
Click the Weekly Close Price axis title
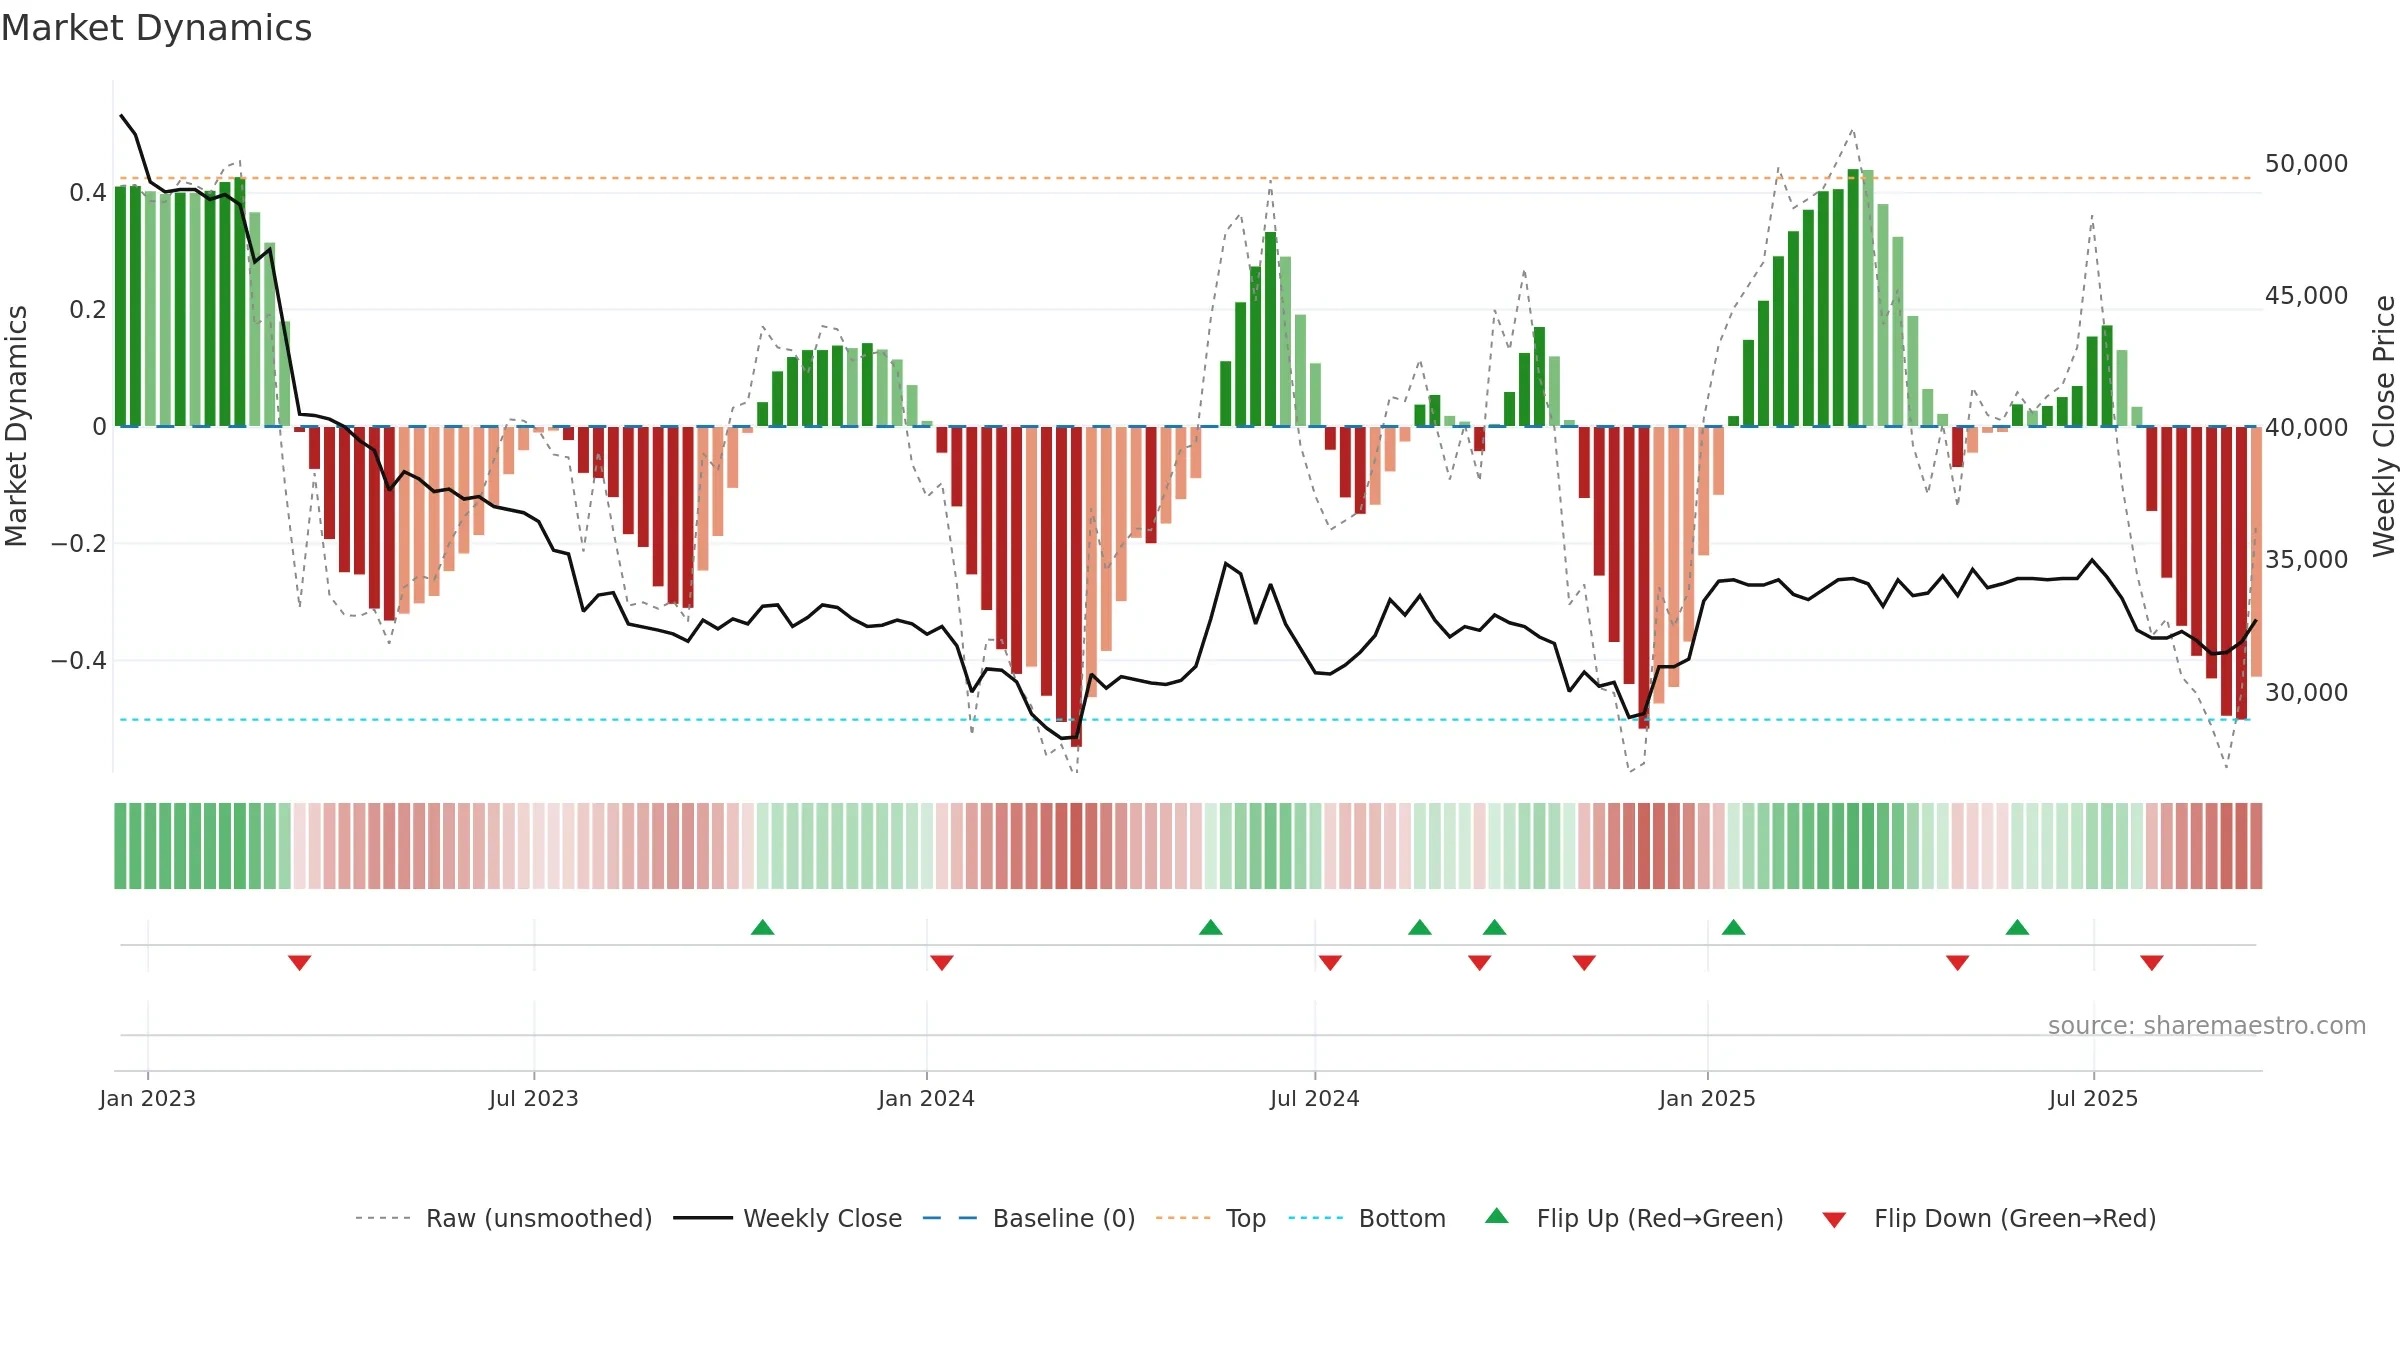pyautogui.click(x=2384, y=426)
